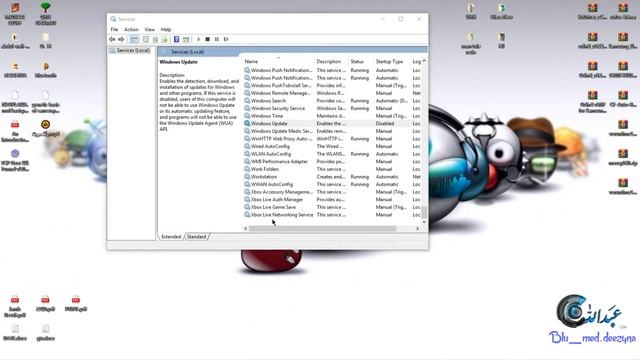Viewport: 640px width, 360px height.
Task: Start Service using the play icon
Action: point(198,39)
